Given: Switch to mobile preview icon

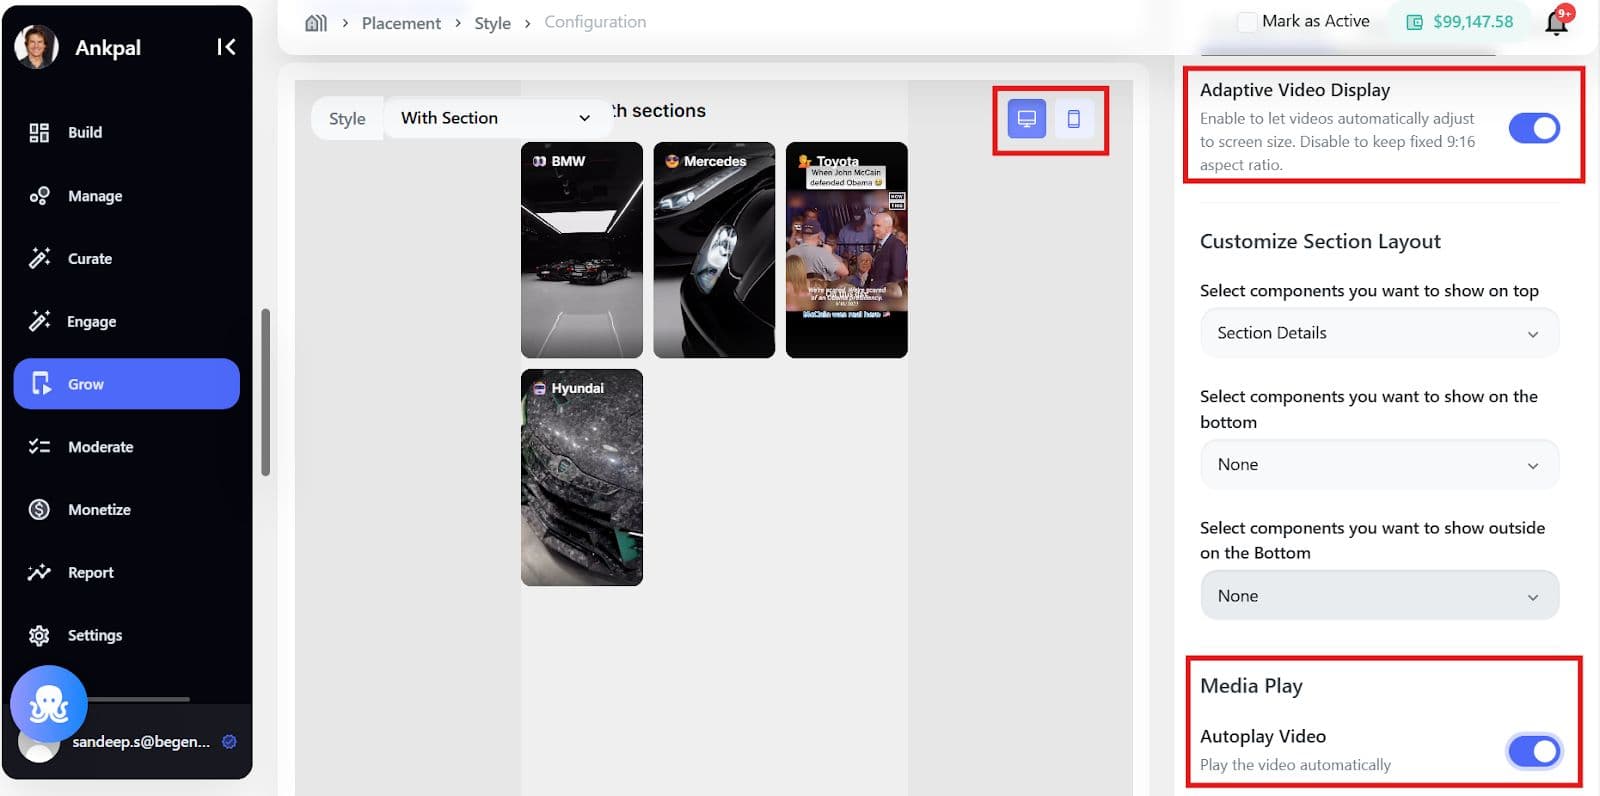Looking at the screenshot, I should (1073, 119).
